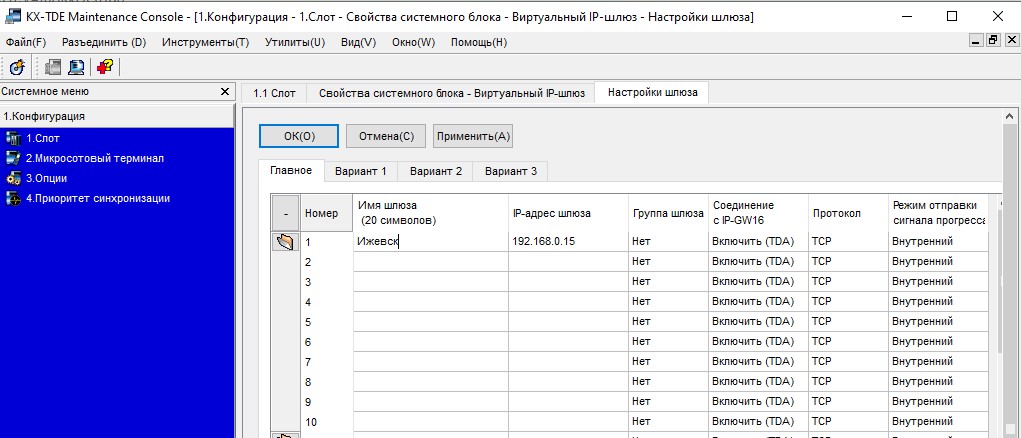
Task: Switch to the Вариант 1 tab
Action: click(x=361, y=172)
